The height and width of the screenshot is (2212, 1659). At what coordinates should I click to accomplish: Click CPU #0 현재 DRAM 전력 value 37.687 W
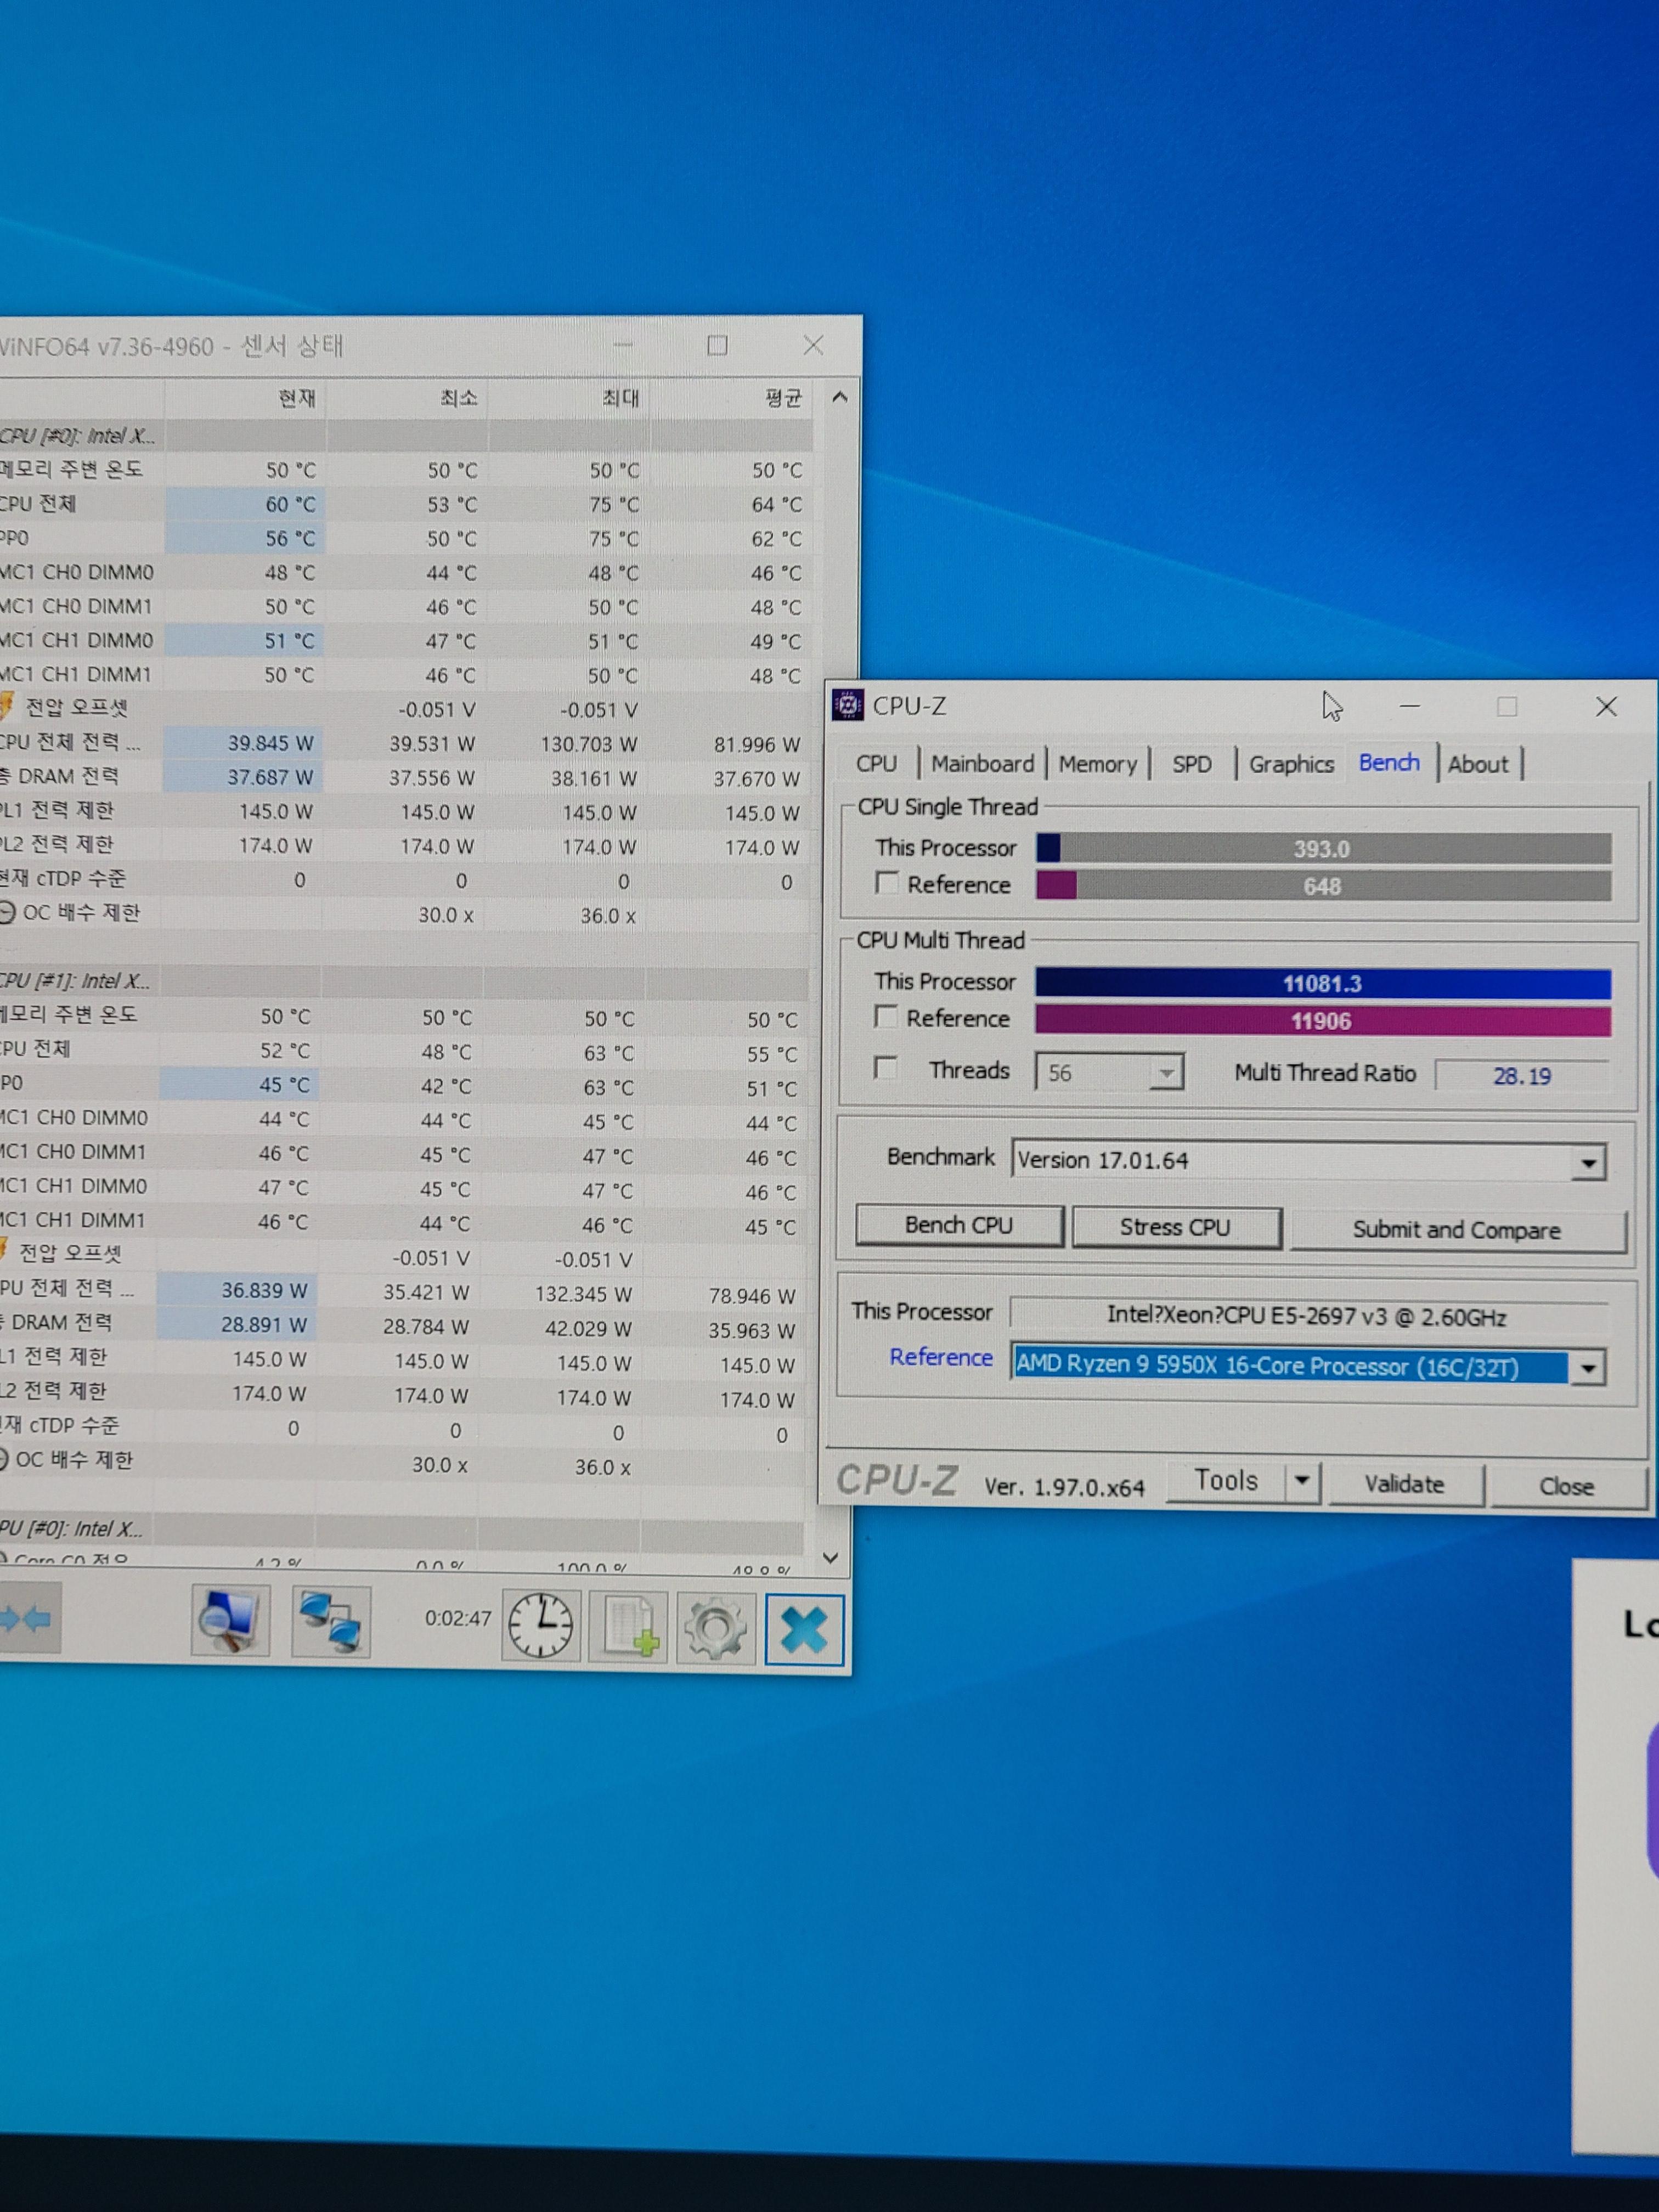(x=270, y=777)
